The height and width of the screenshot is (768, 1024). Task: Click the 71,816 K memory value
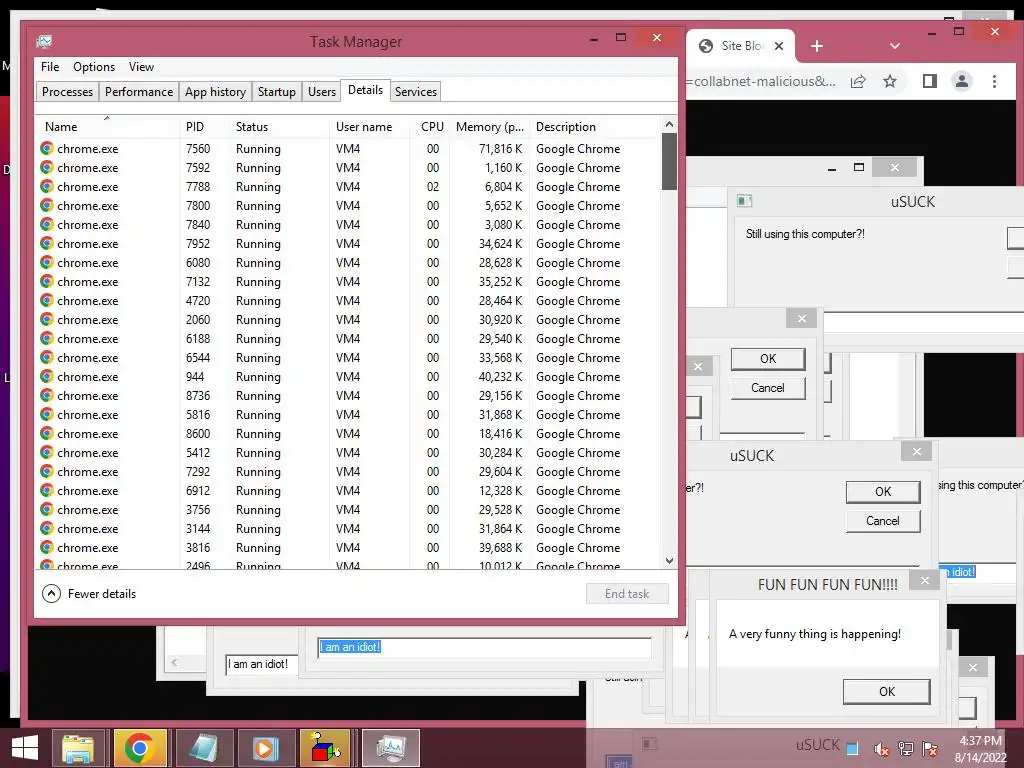coord(500,149)
